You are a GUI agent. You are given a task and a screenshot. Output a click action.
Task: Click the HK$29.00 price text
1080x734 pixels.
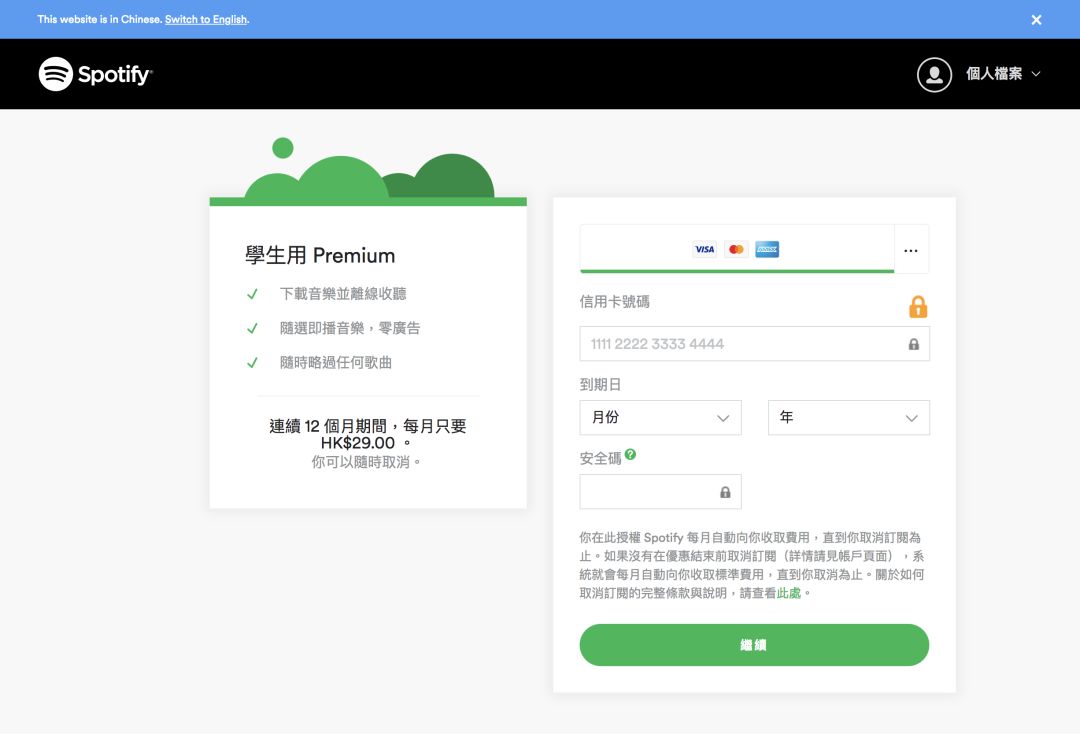click(358, 443)
